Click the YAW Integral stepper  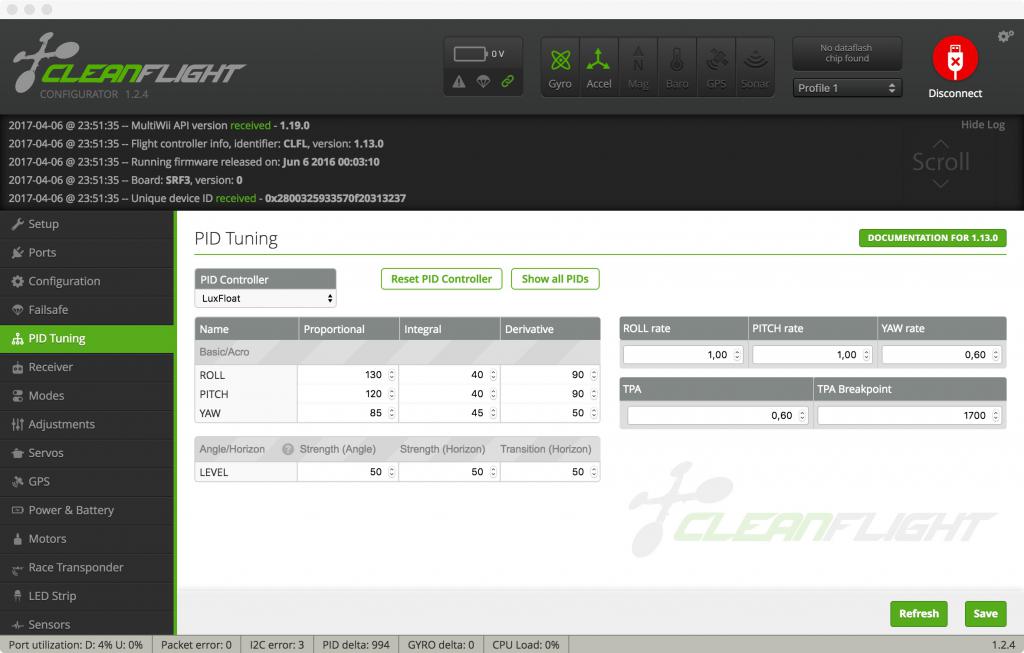pyautogui.click(x=493, y=413)
